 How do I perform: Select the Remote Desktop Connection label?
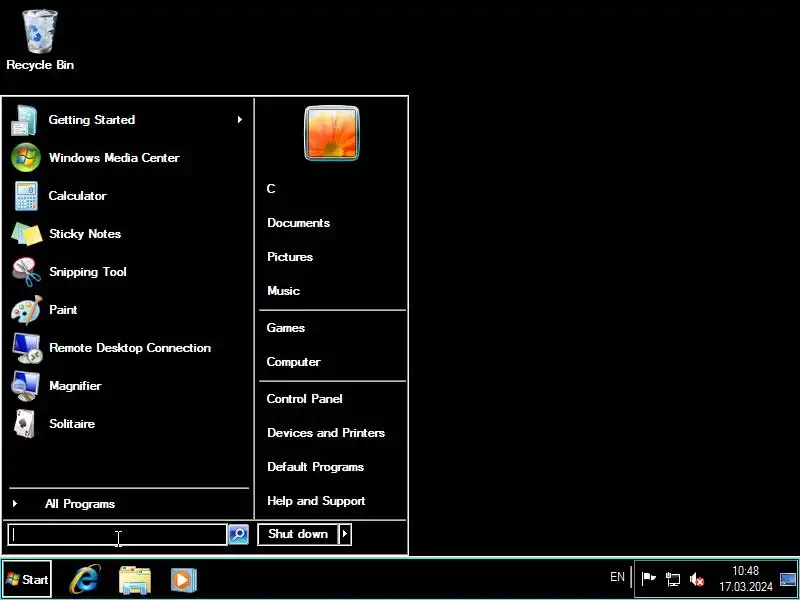click(130, 348)
